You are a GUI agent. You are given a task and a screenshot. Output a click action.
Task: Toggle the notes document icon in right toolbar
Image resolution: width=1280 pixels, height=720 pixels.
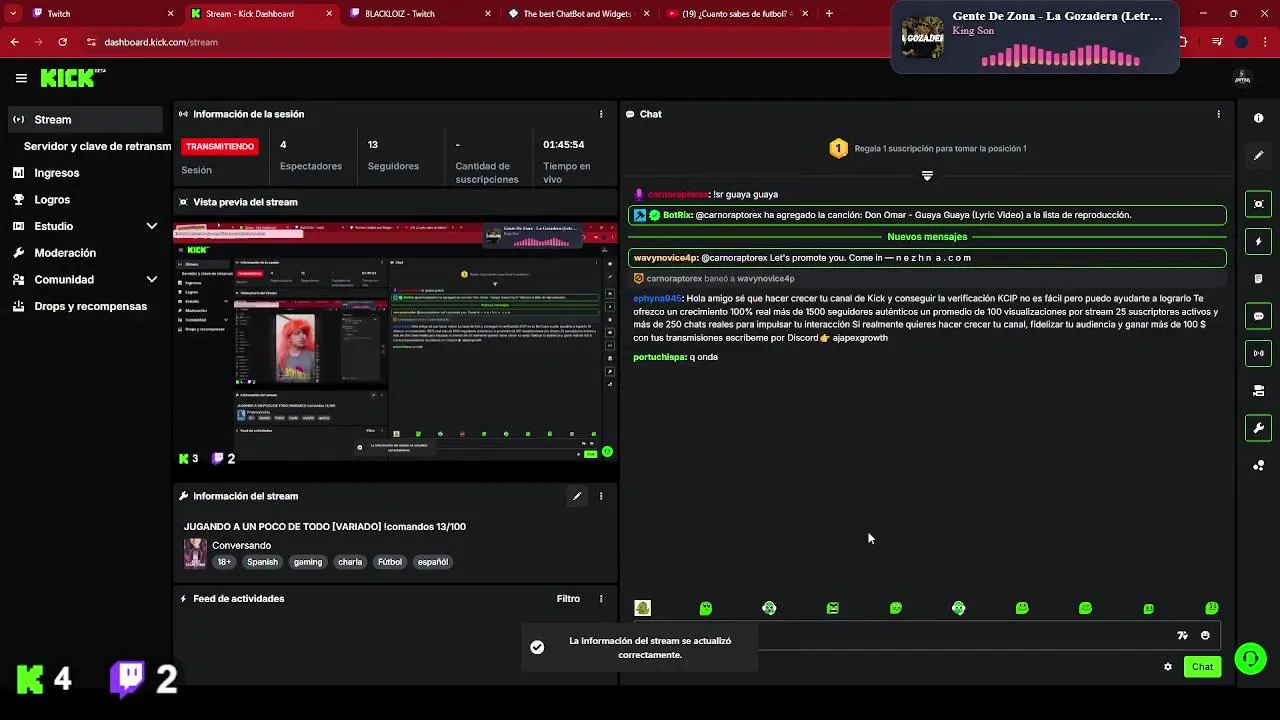point(1258,279)
